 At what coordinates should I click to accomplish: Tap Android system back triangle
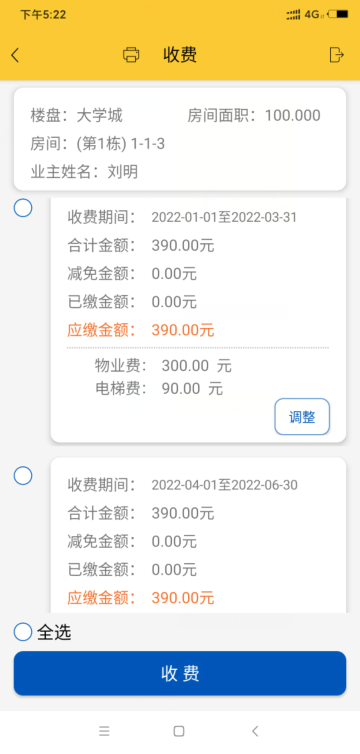255,731
